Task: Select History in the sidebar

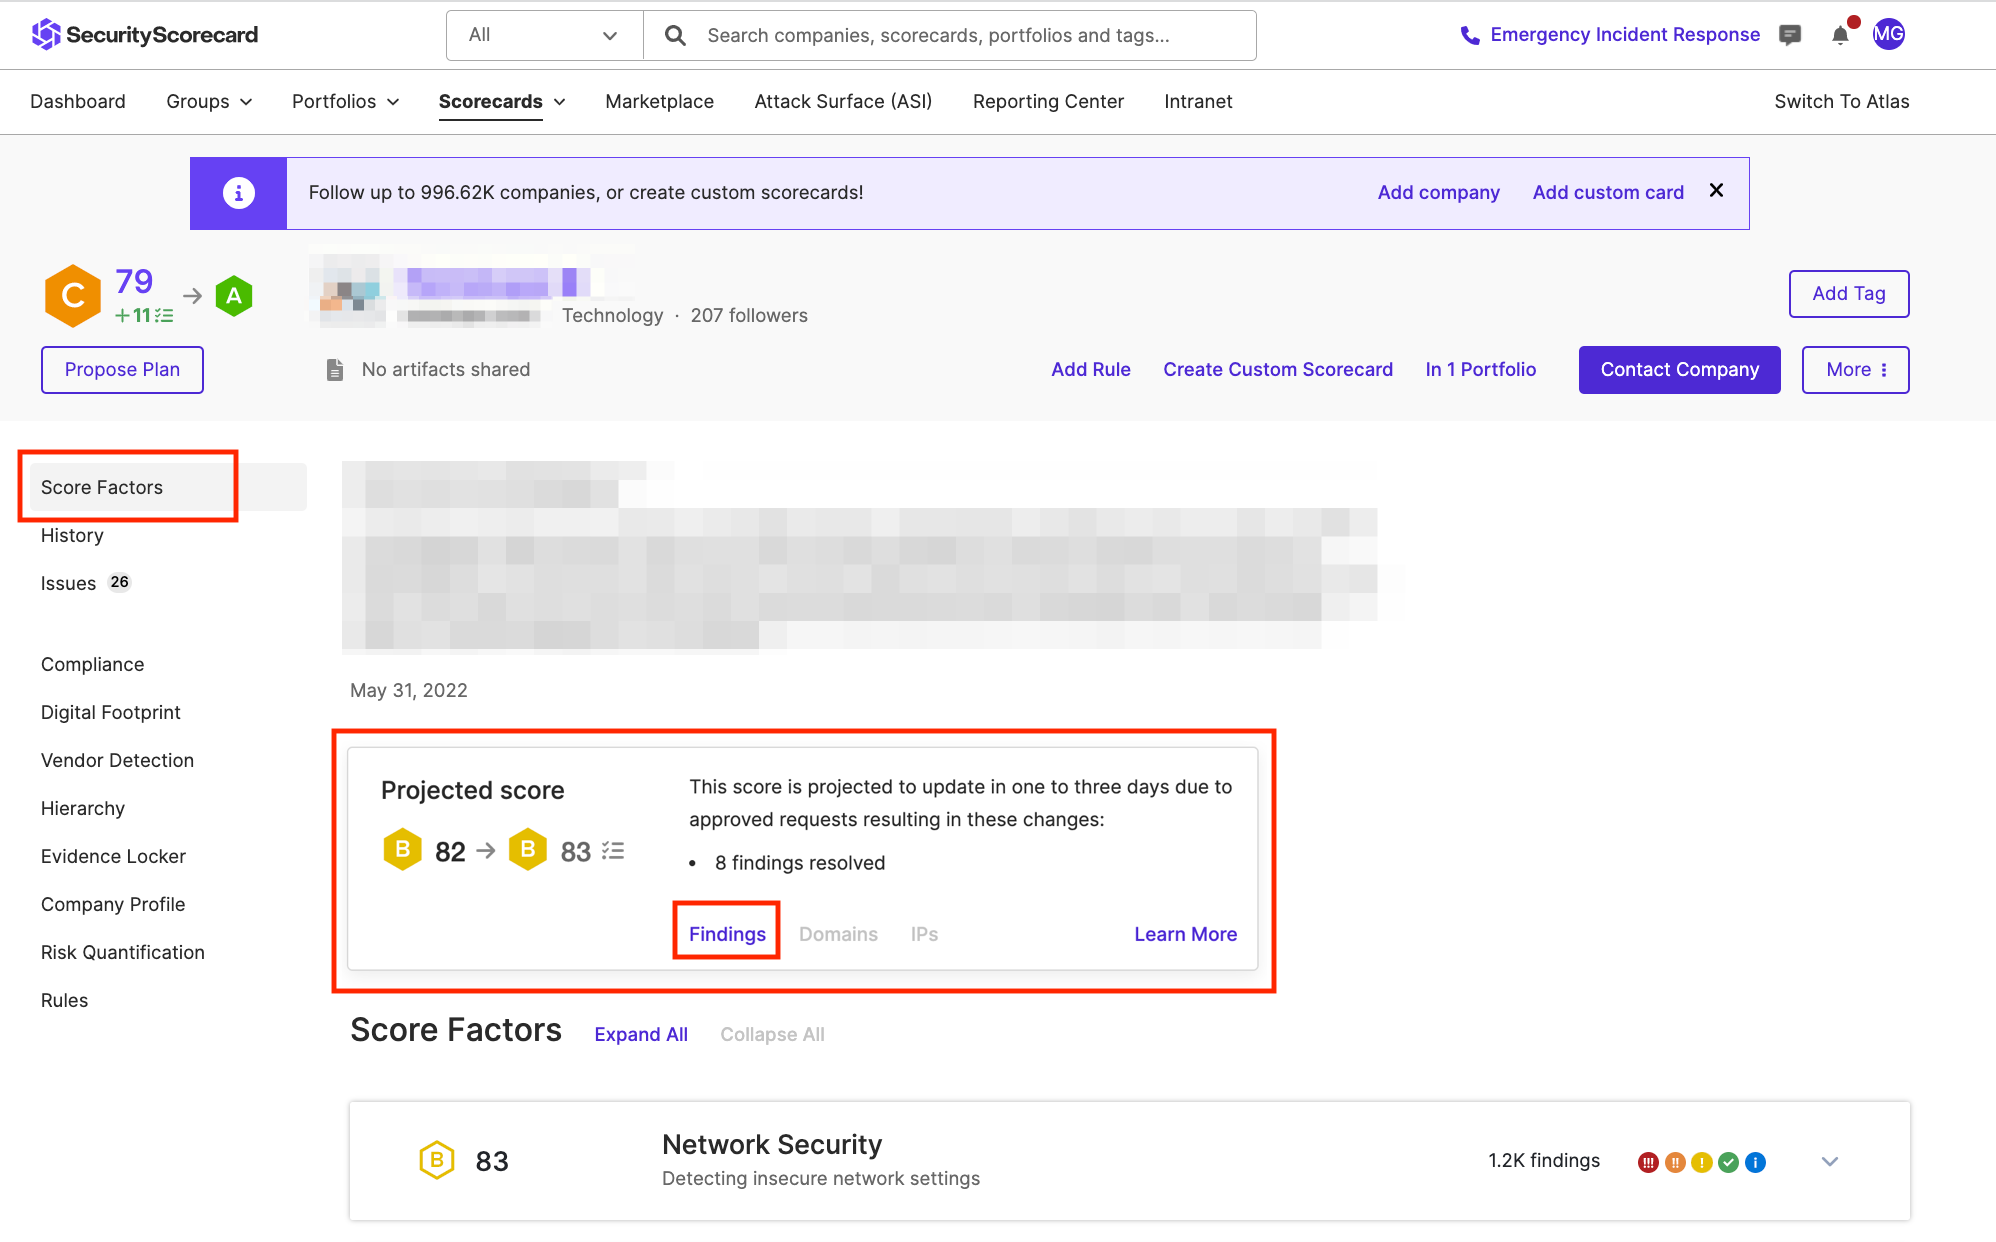Action: 72,535
